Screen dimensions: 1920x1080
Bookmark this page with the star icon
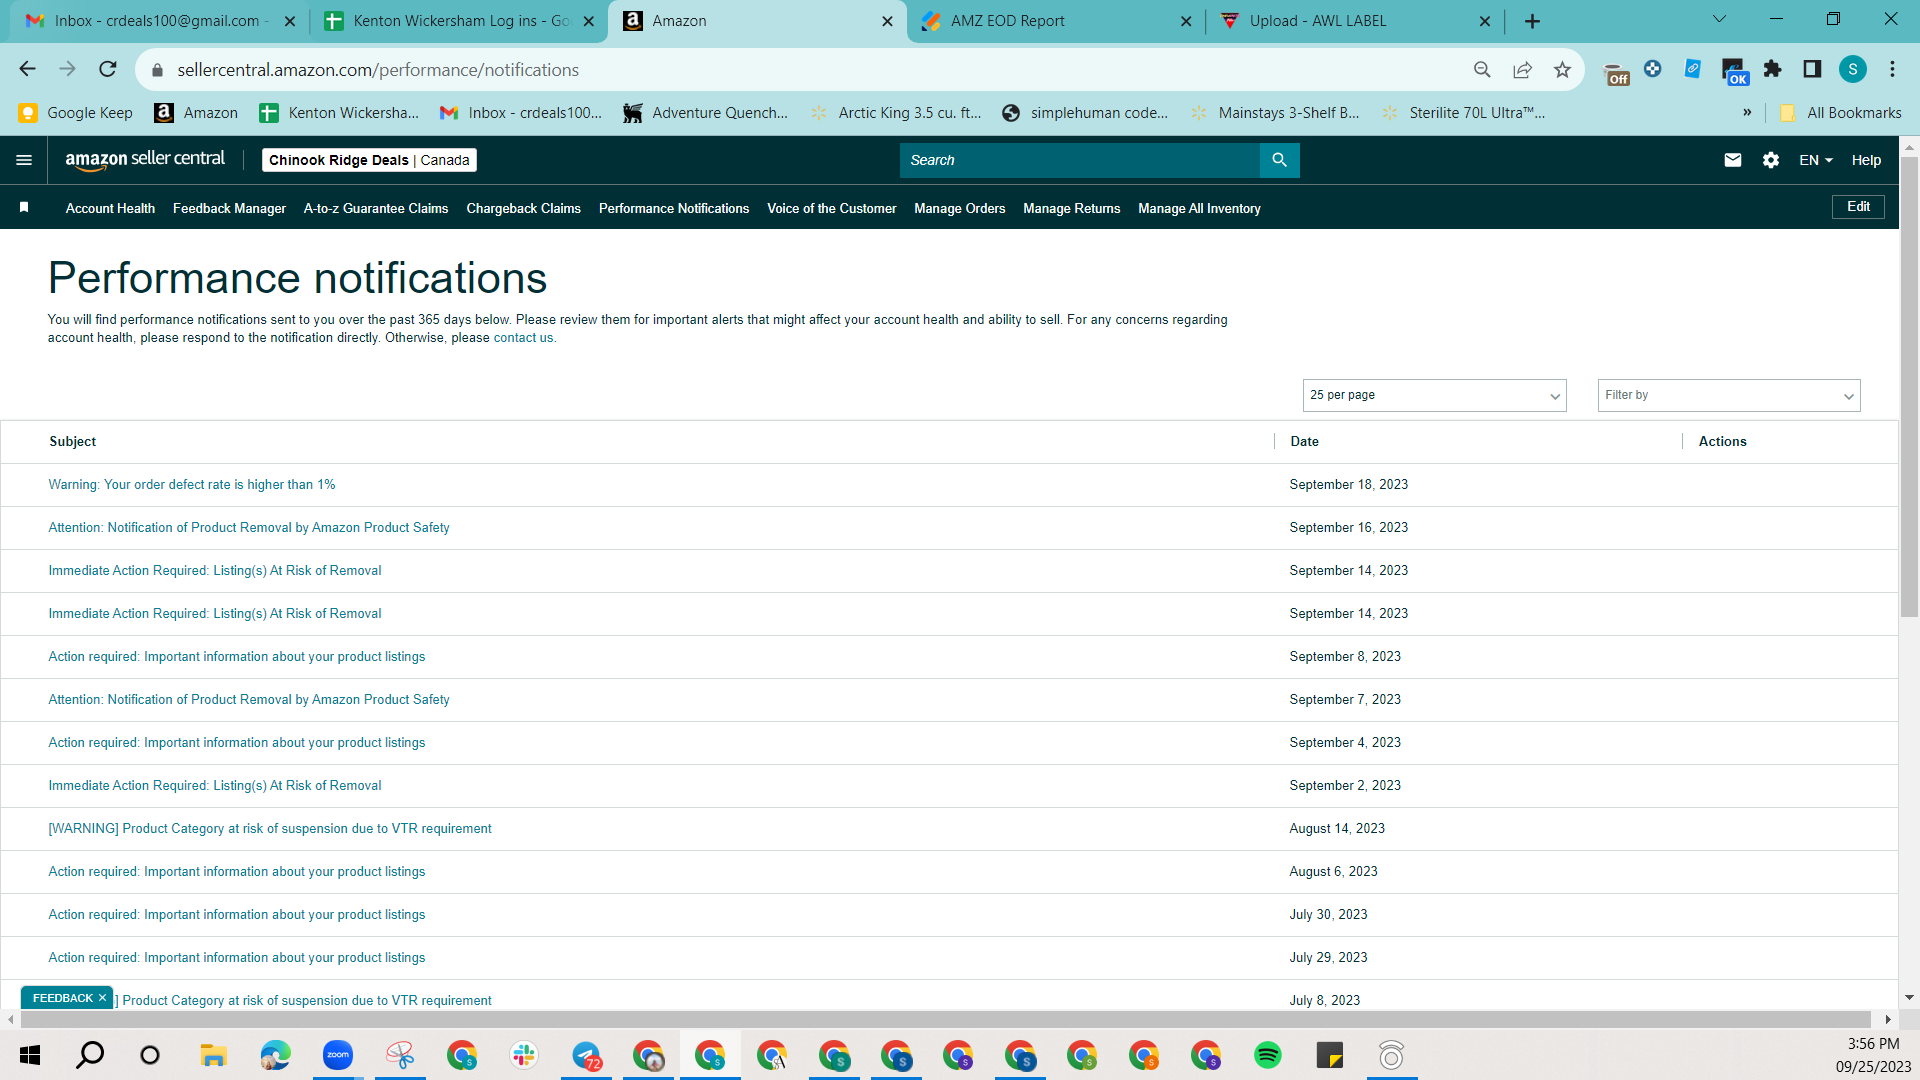[1562, 69]
